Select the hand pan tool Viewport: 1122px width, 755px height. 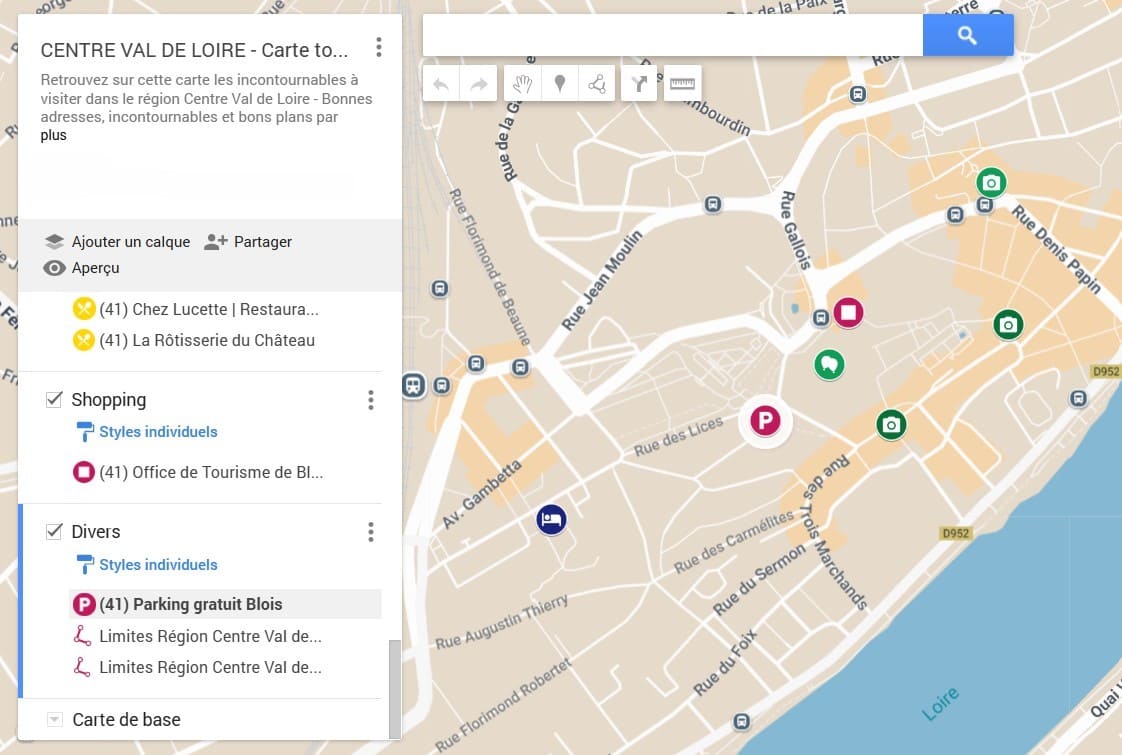tap(522, 84)
